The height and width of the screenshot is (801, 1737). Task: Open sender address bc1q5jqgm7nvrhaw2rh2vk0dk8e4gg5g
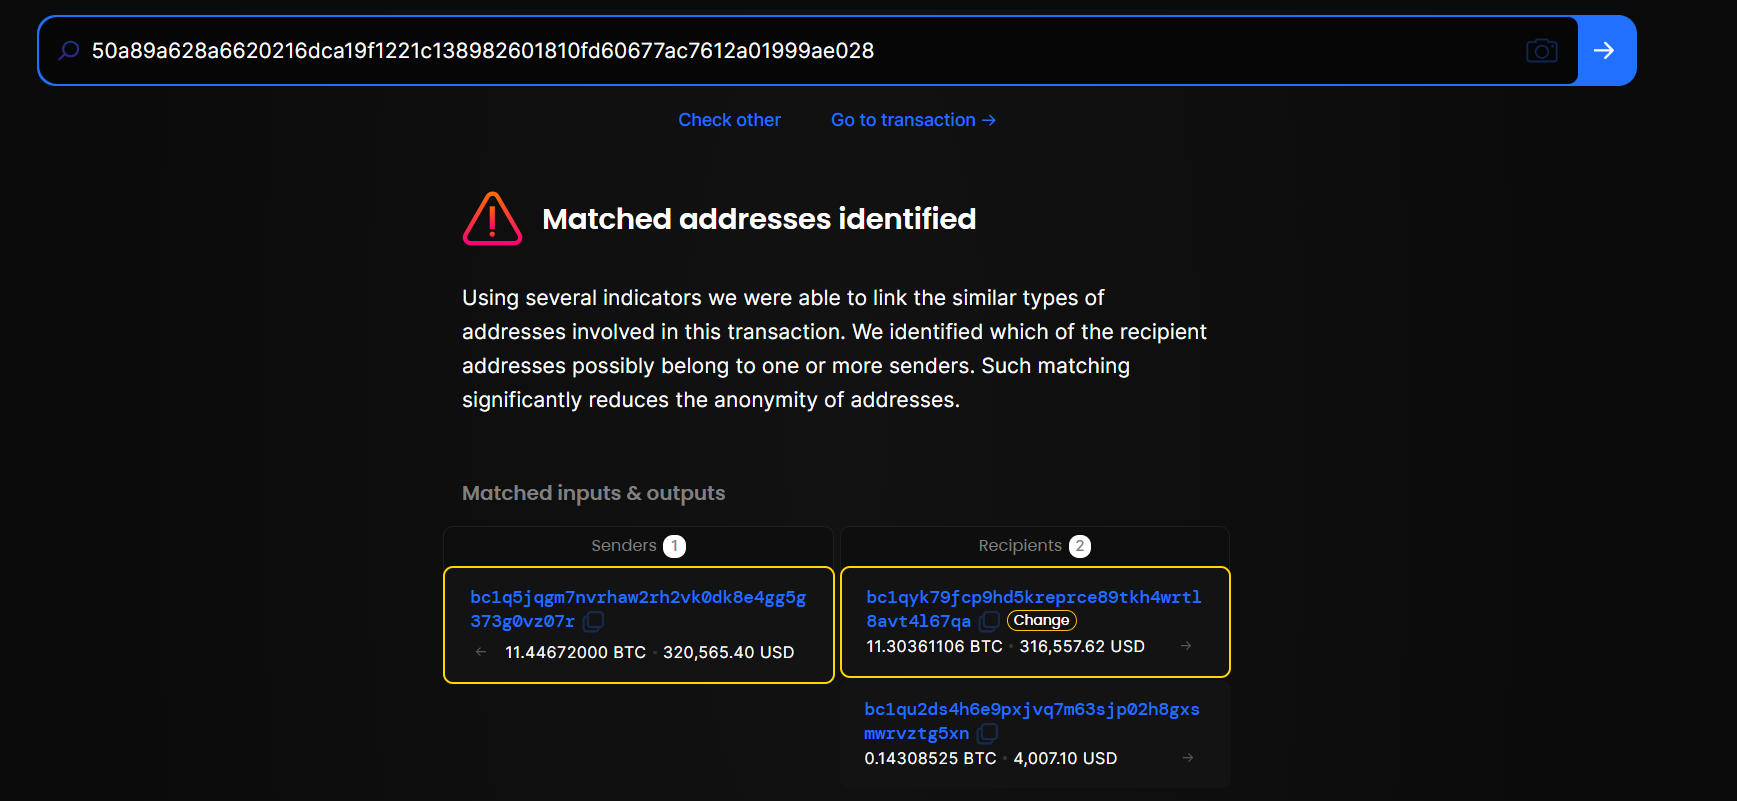pos(637,597)
